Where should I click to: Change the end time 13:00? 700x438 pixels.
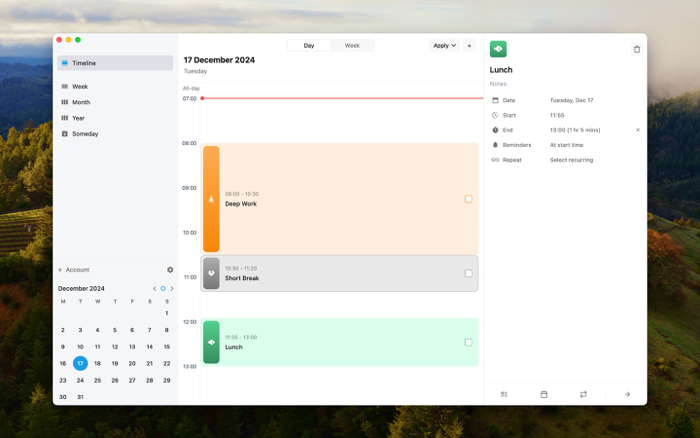[575, 130]
